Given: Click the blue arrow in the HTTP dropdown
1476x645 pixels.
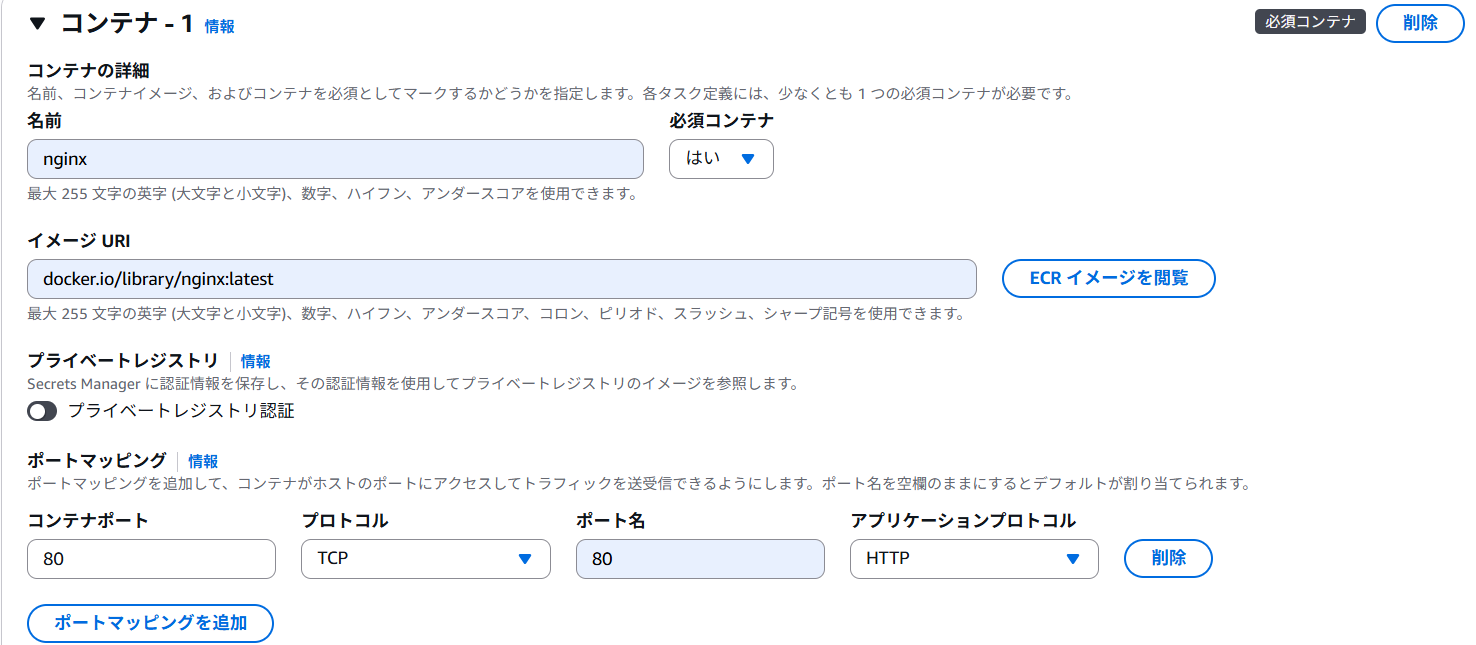Looking at the screenshot, I should (1073, 559).
